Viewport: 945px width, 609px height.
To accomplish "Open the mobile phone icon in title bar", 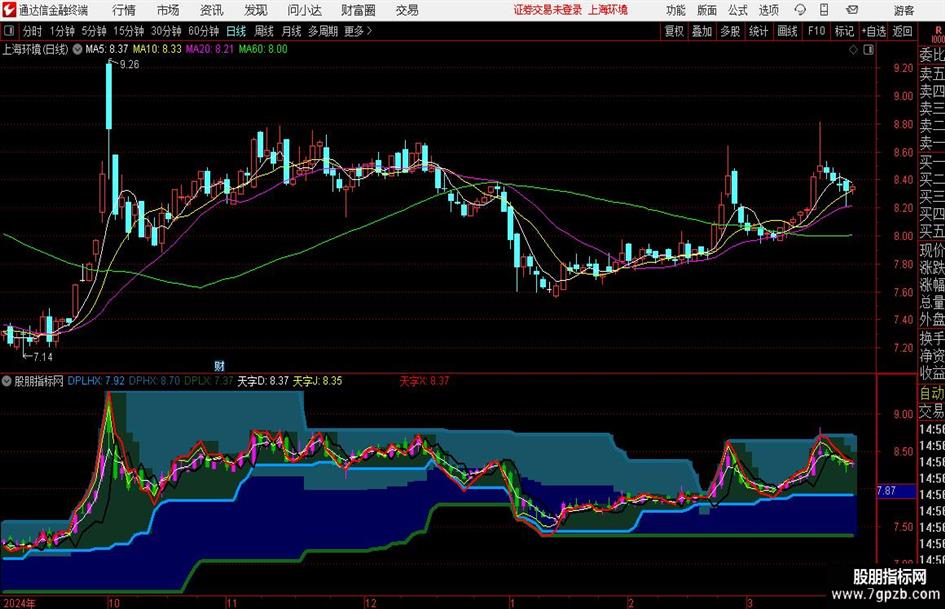I will pyautogui.click(x=824, y=10).
